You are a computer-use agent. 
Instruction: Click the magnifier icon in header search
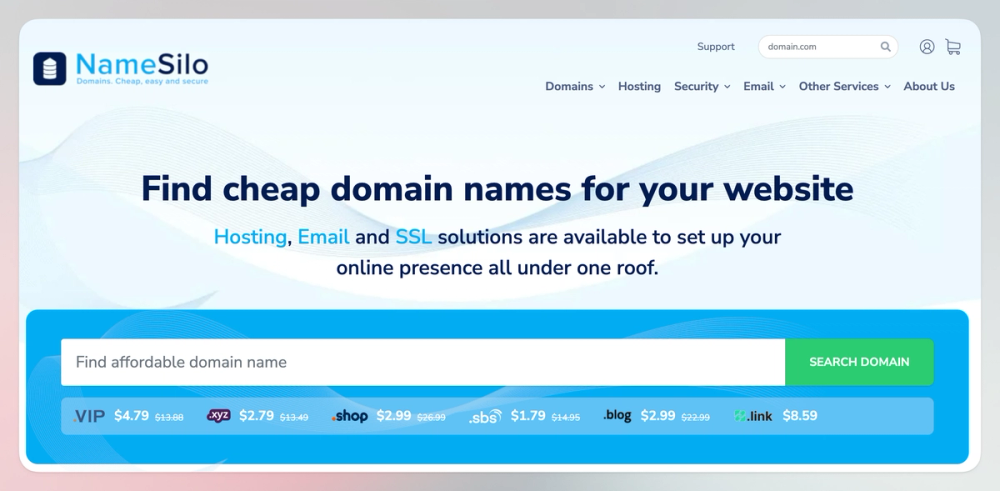click(x=885, y=47)
